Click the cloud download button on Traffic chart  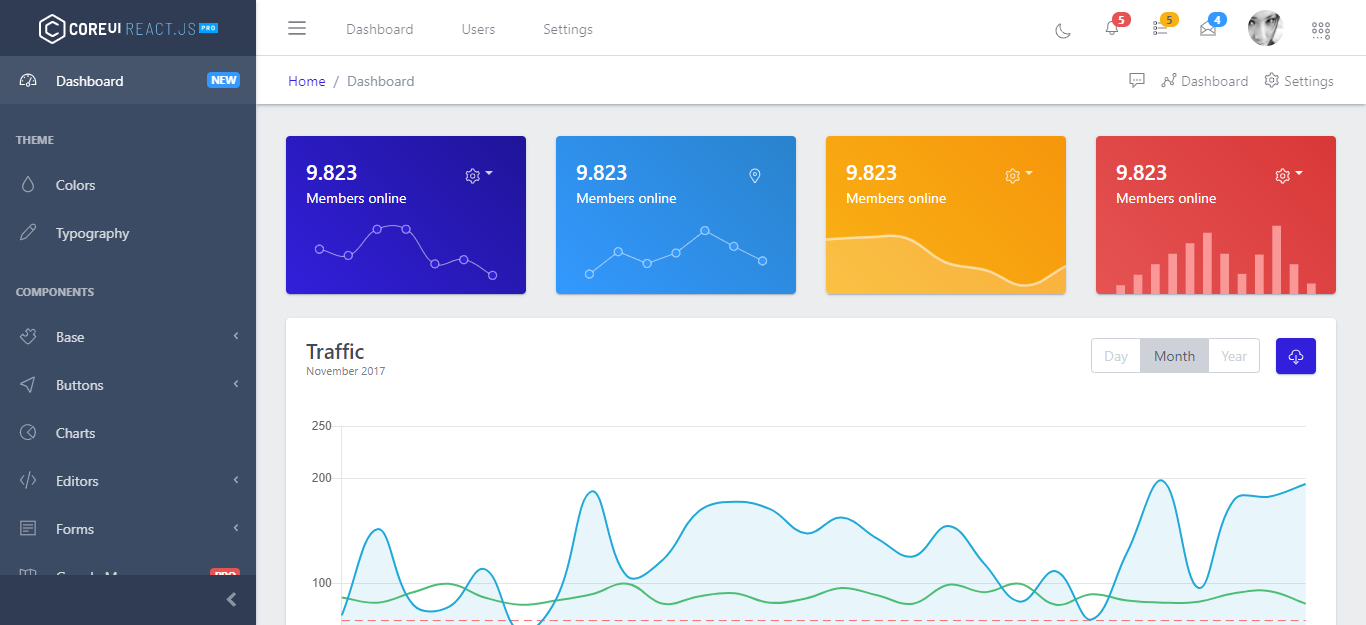pos(1295,355)
